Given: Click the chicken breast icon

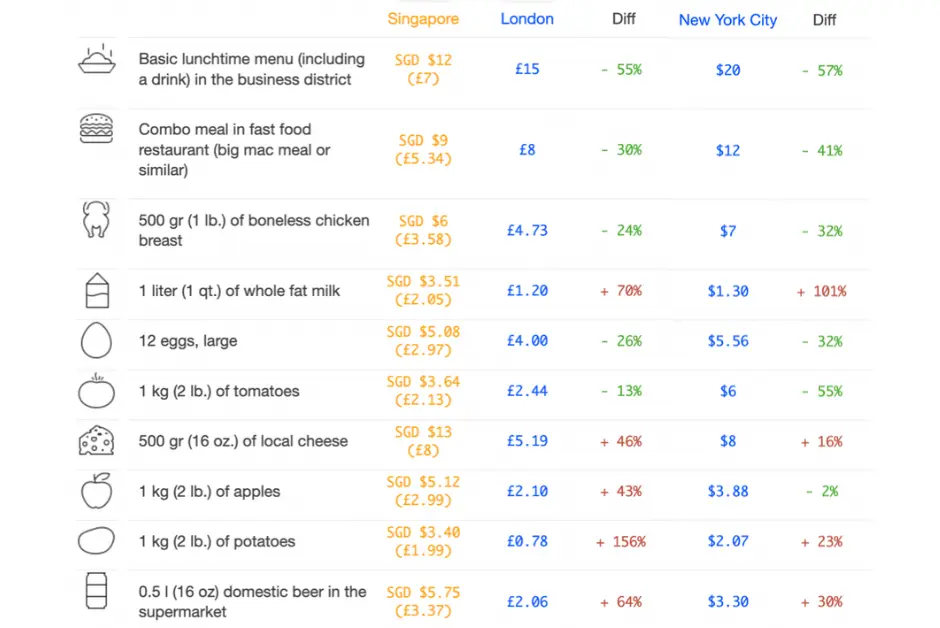Looking at the screenshot, I should [x=96, y=220].
